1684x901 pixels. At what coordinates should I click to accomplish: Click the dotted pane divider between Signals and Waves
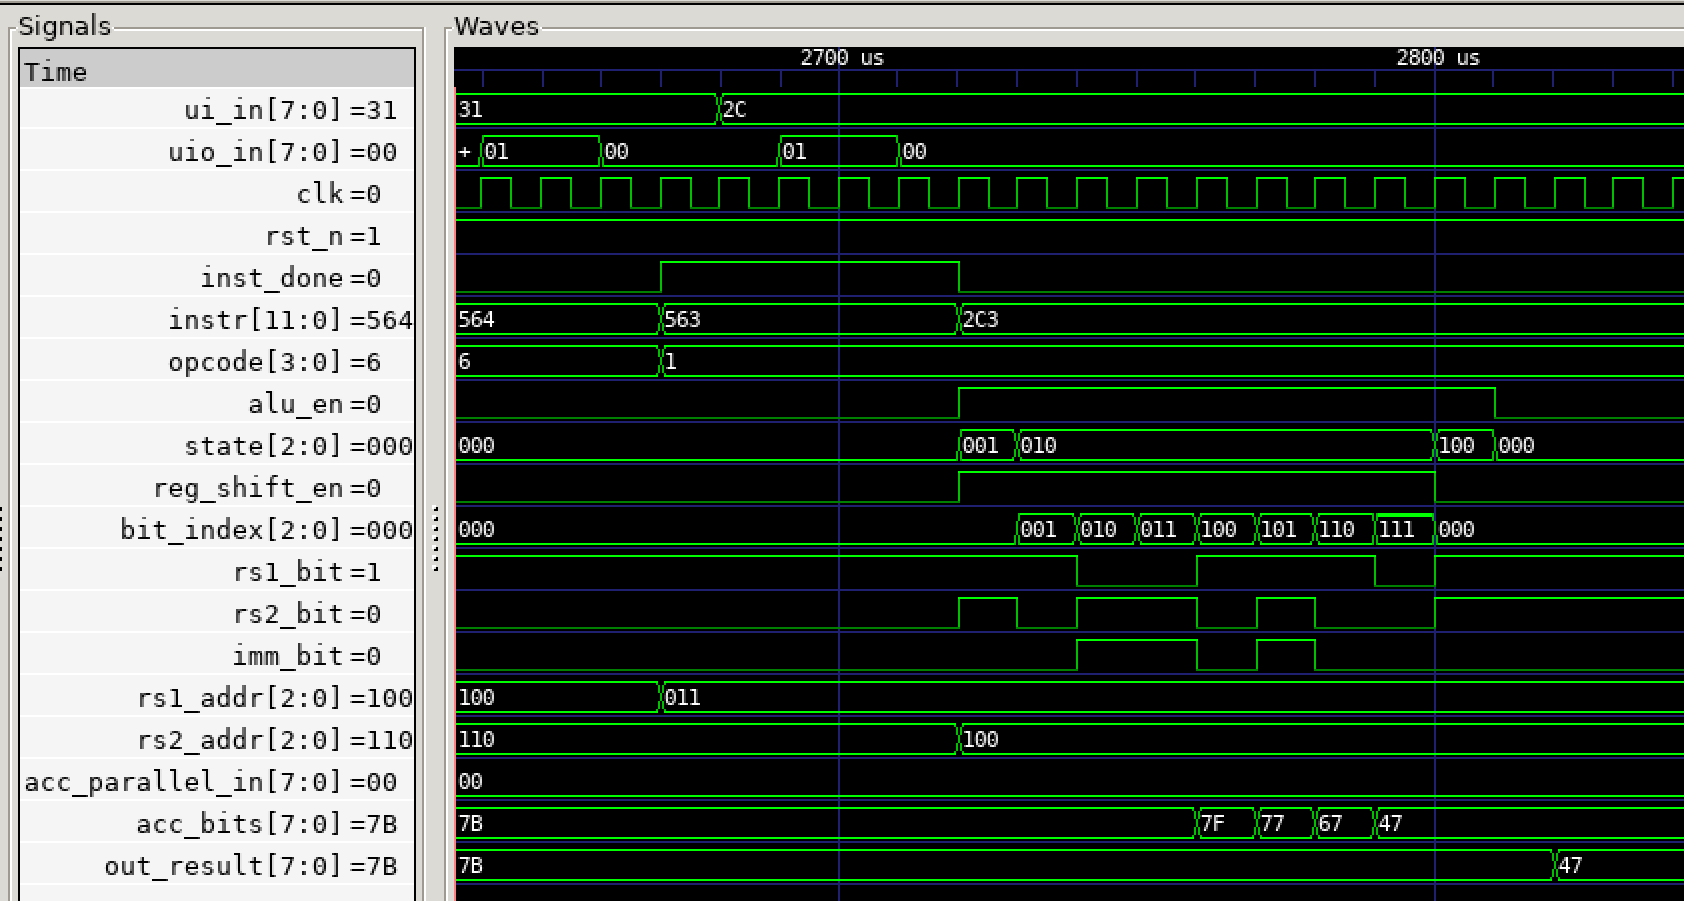(434, 540)
